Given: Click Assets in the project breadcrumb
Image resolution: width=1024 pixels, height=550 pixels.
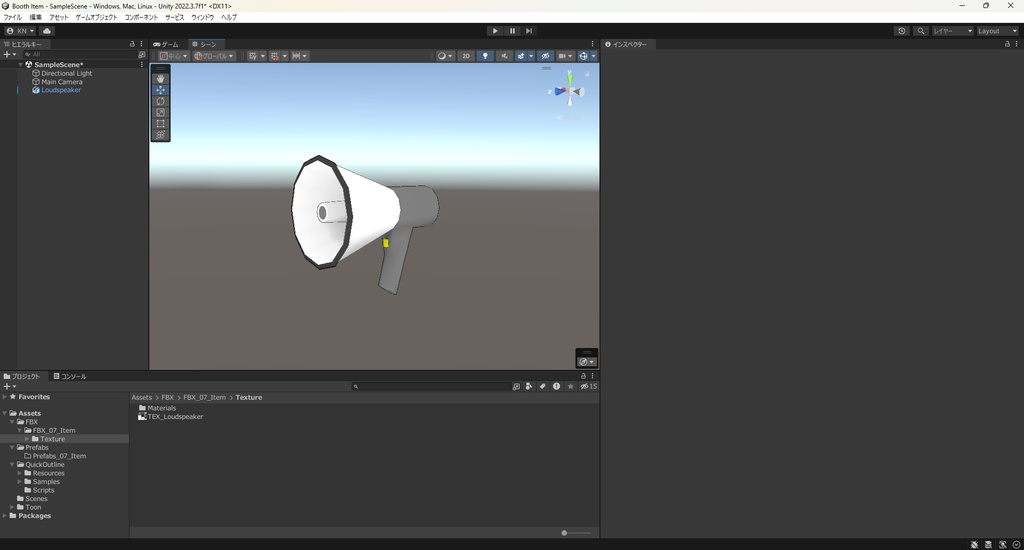Looking at the screenshot, I should pyautogui.click(x=141, y=398).
